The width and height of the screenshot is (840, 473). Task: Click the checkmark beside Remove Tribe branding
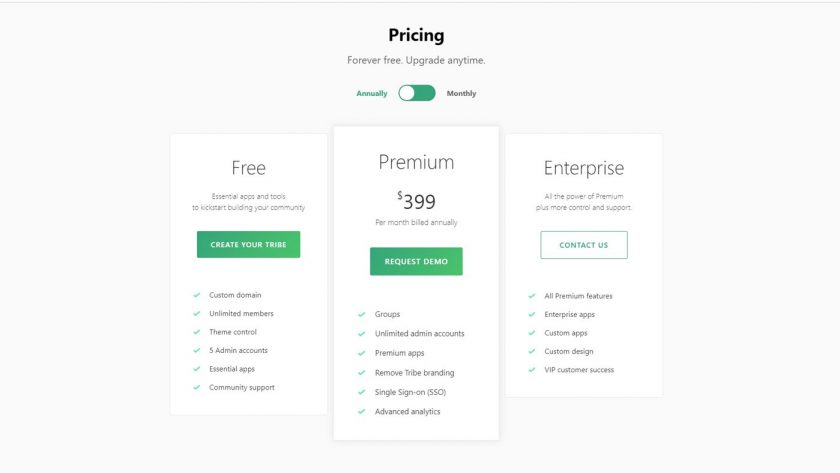coord(362,373)
